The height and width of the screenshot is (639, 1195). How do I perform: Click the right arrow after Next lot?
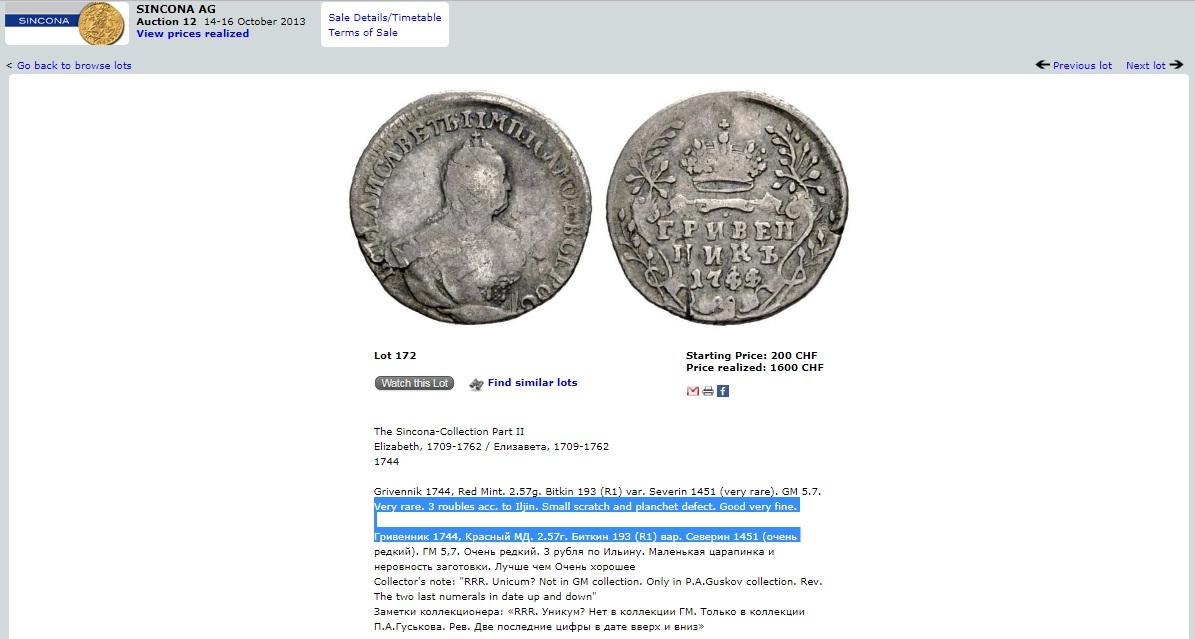click(1177, 65)
